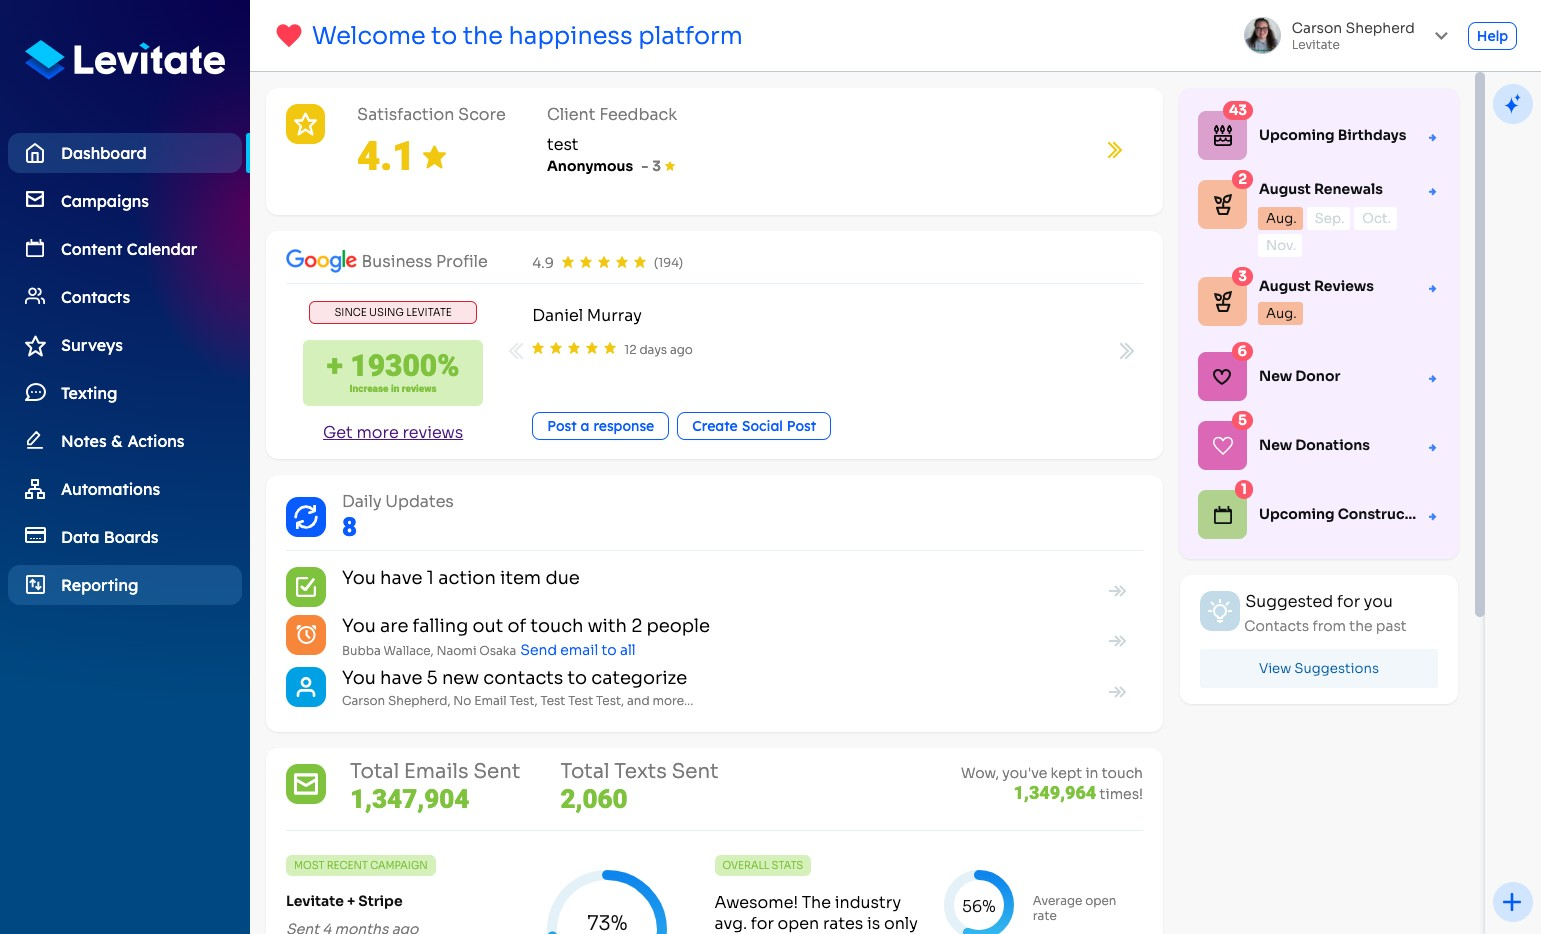
Task: Click the Automations sidebar icon
Action: pos(35,489)
